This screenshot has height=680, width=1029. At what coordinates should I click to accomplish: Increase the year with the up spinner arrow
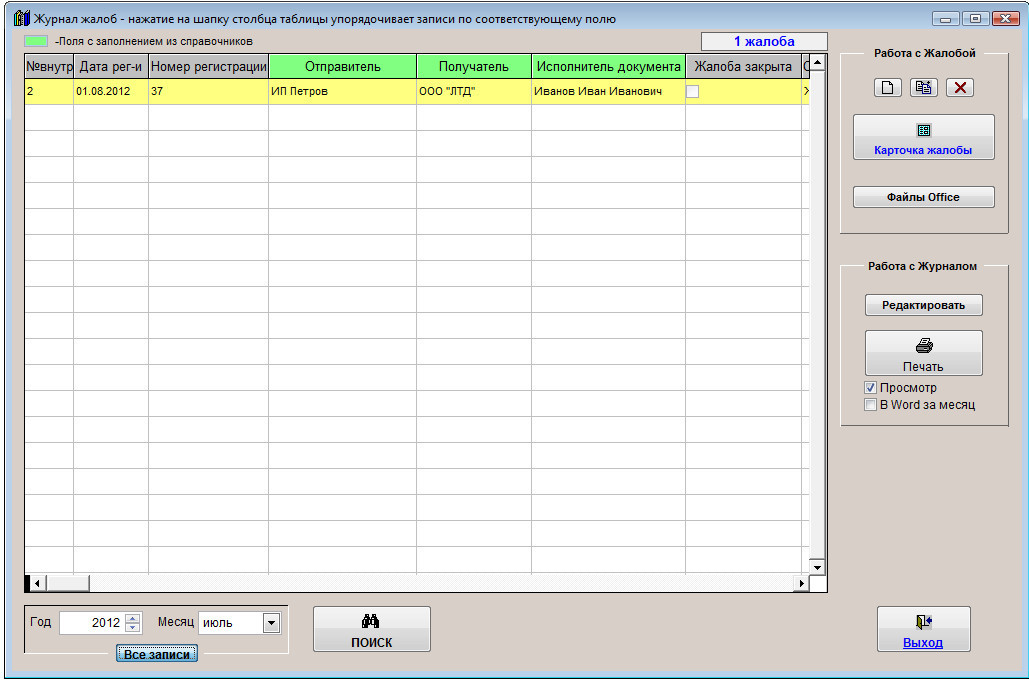pyautogui.click(x=133, y=618)
